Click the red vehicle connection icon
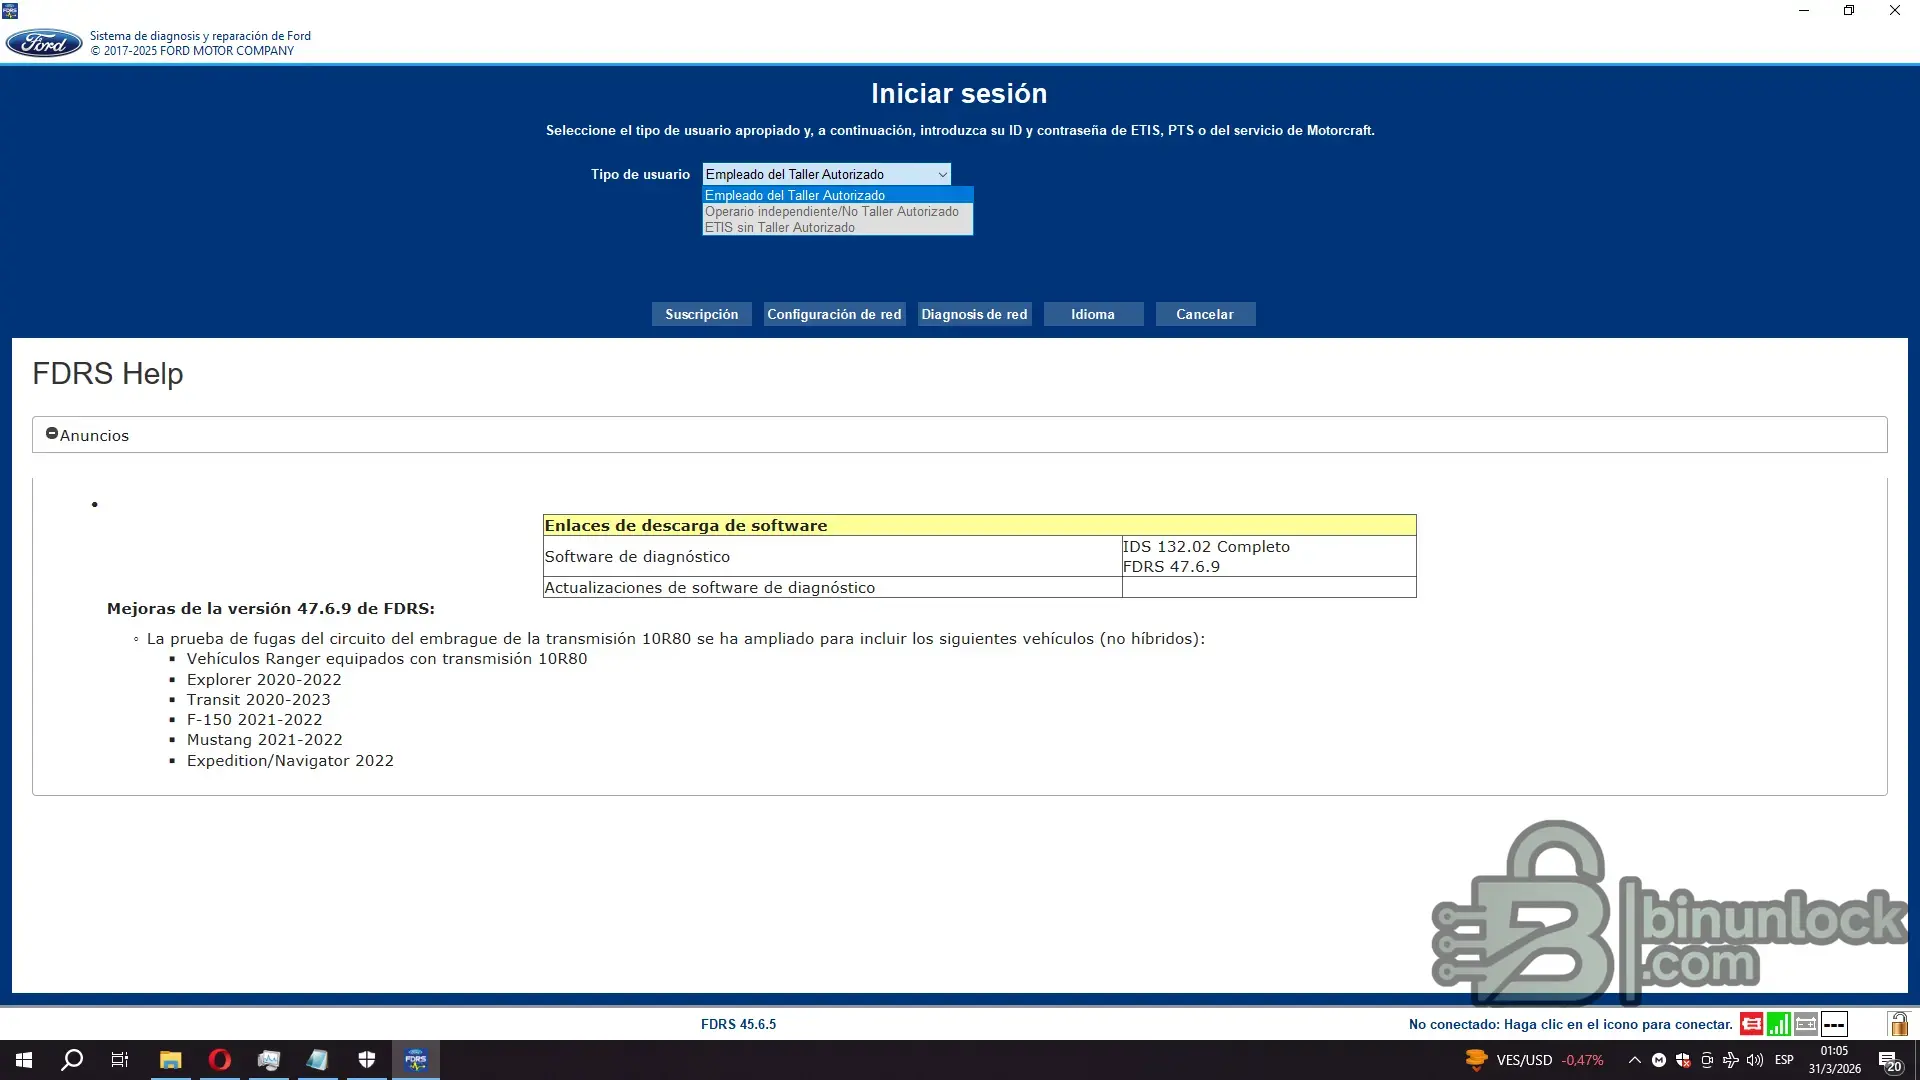 point(1751,1024)
